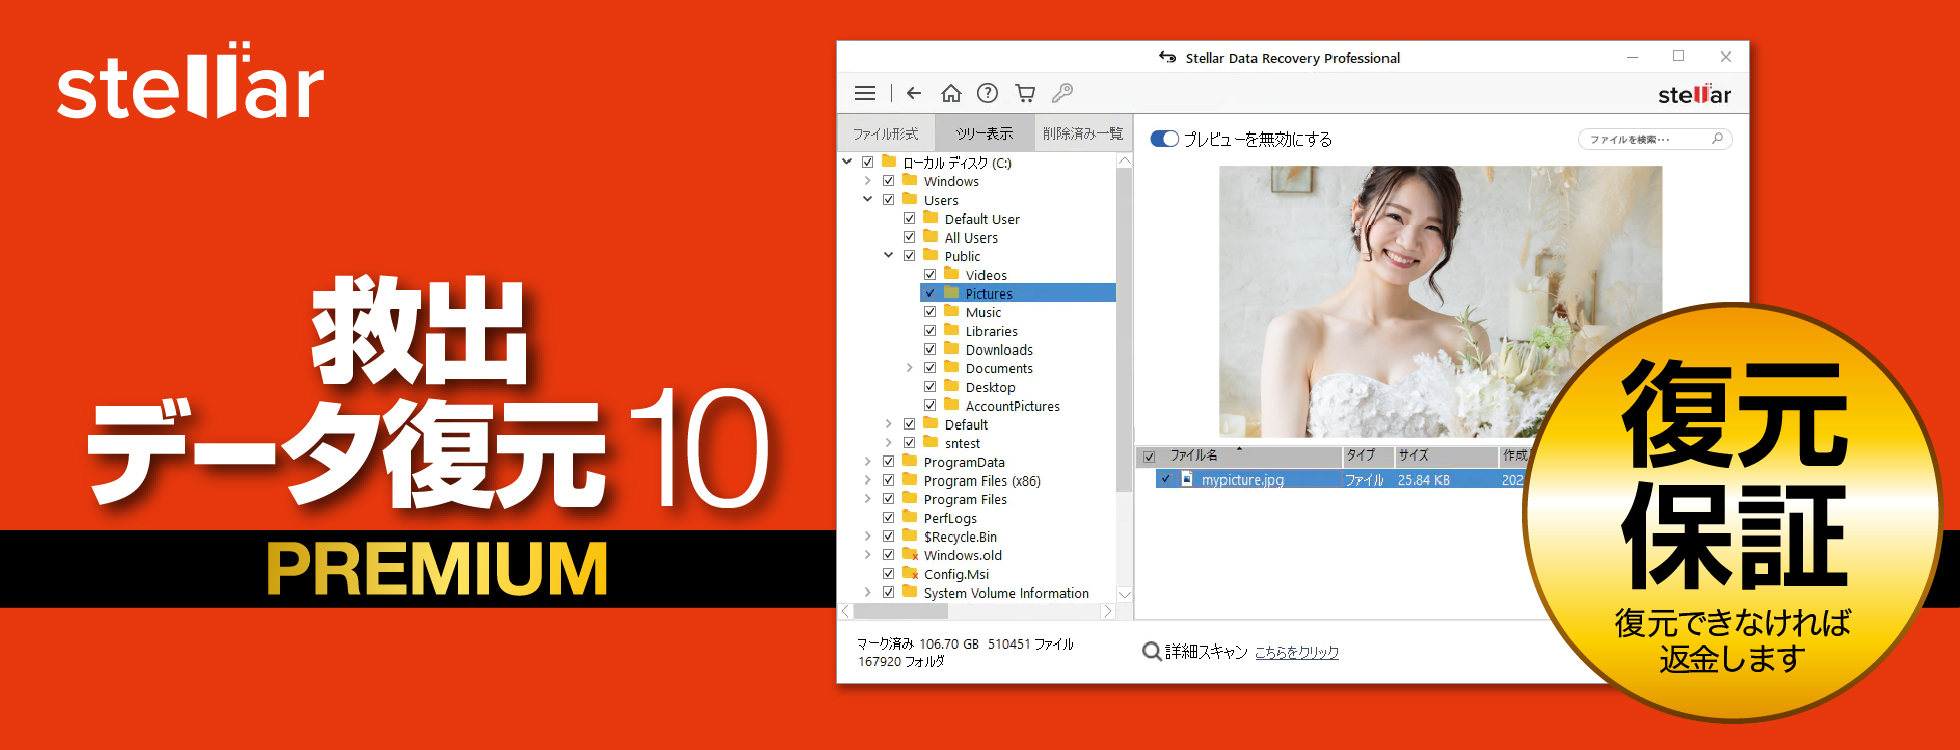Select the Desktop folder
This screenshot has width=1960, height=750.
(990, 387)
